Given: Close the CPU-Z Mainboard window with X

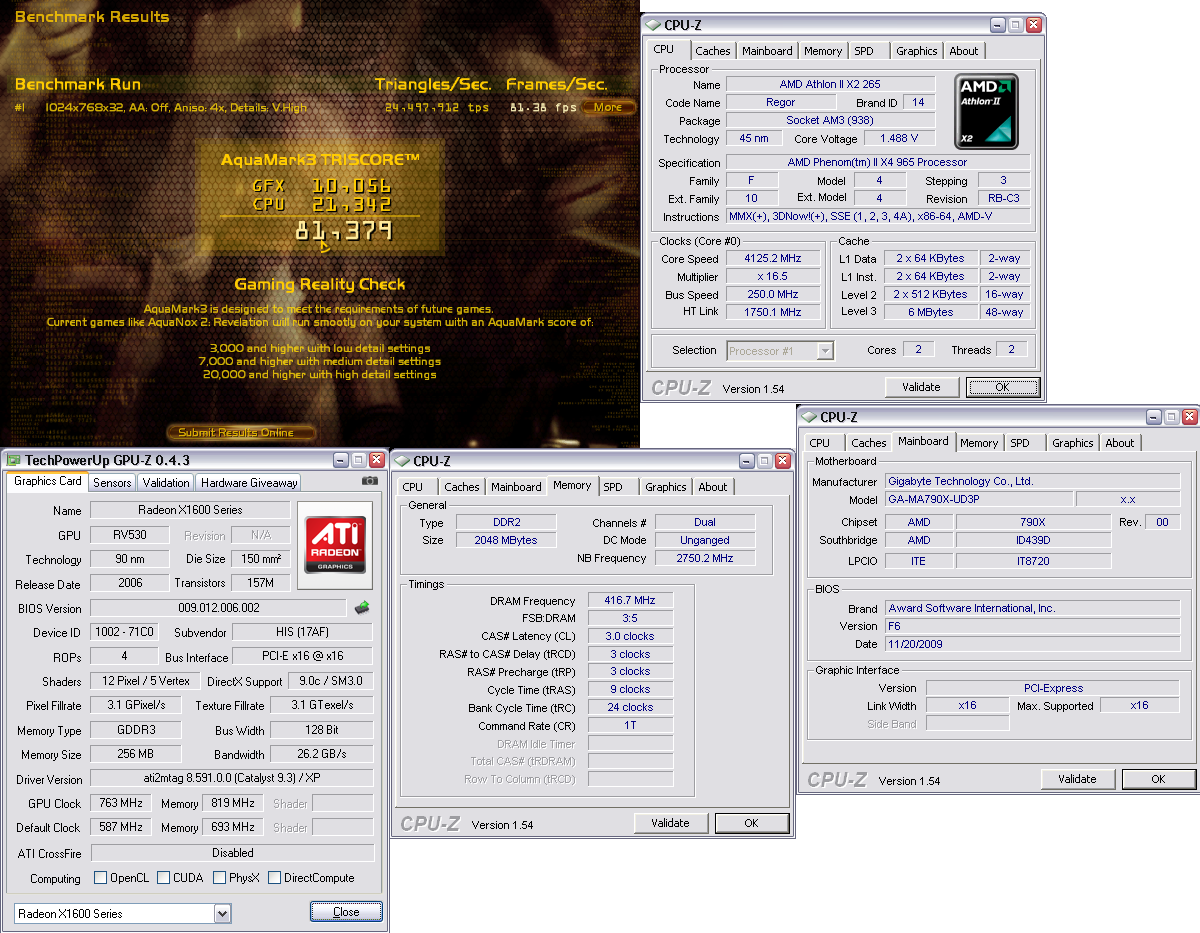Looking at the screenshot, I should pos(1189,417).
